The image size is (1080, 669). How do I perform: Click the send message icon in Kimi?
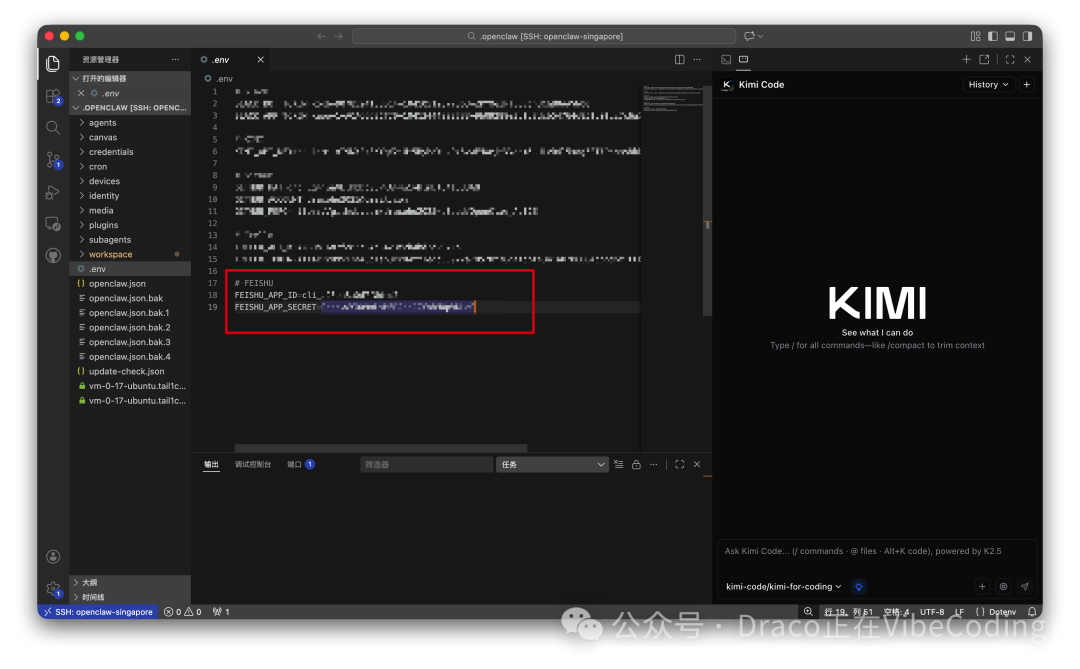pos(1024,587)
